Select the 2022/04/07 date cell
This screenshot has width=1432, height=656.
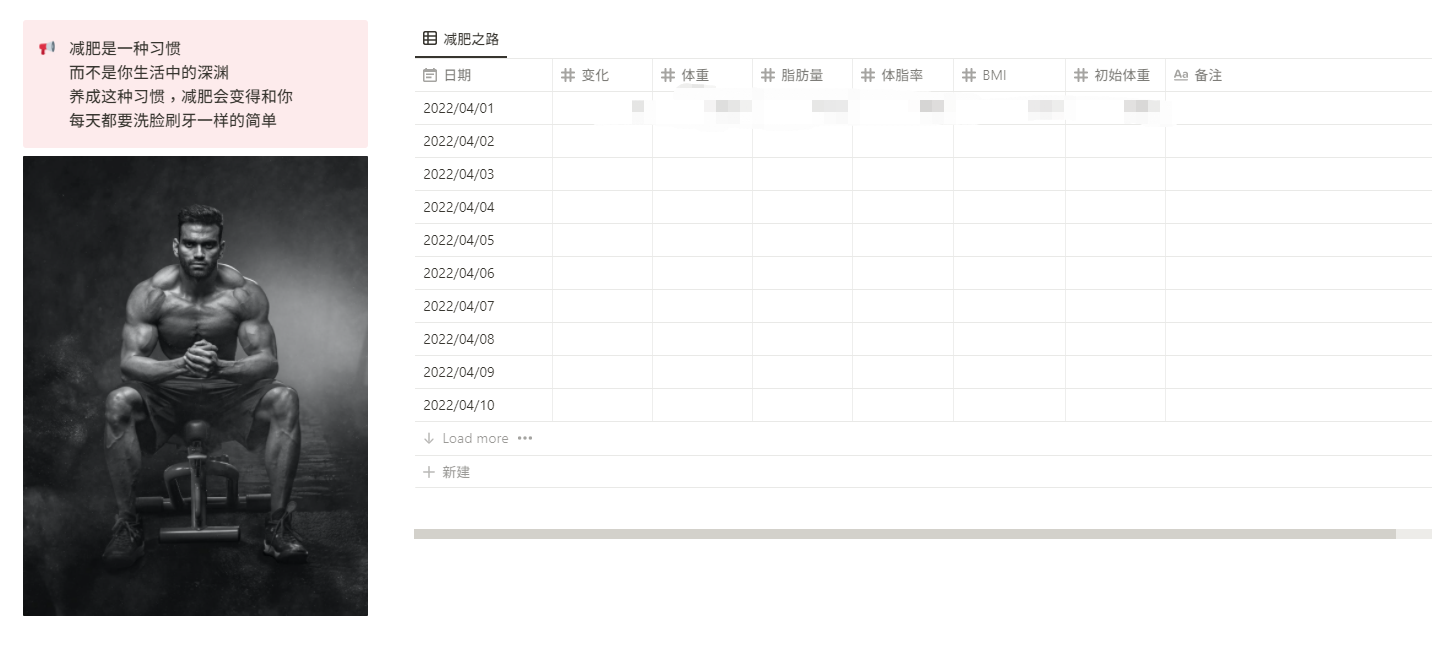click(483, 306)
